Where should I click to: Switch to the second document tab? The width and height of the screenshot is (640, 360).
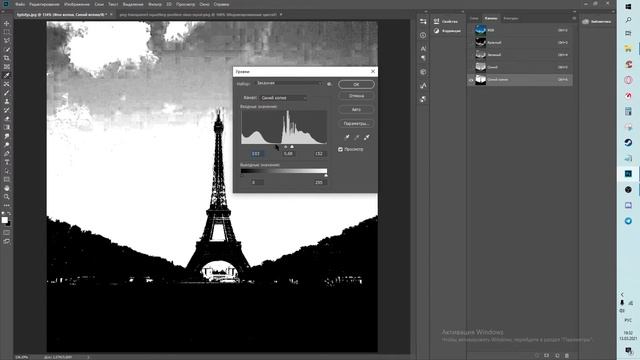click(198, 15)
